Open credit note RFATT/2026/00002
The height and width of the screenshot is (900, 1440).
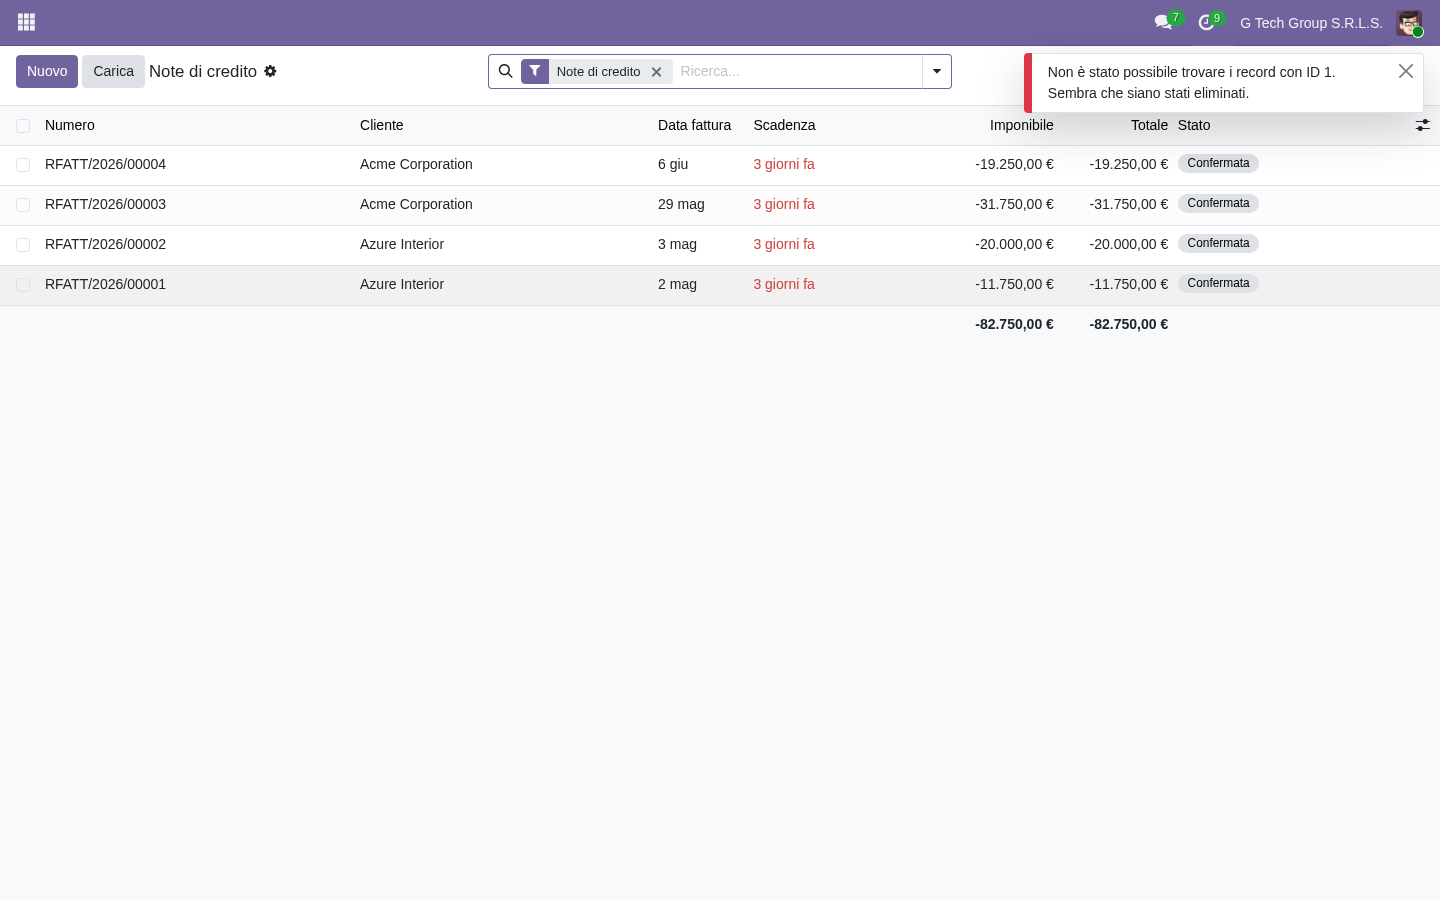pyautogui.click(x=105, y=244)
